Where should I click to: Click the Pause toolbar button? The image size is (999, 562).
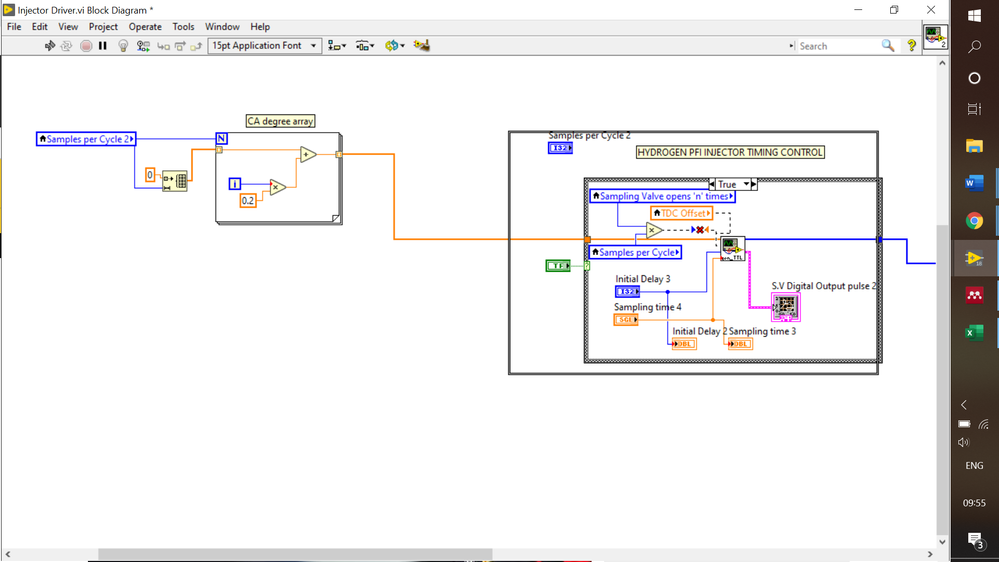tap(103, 46)
